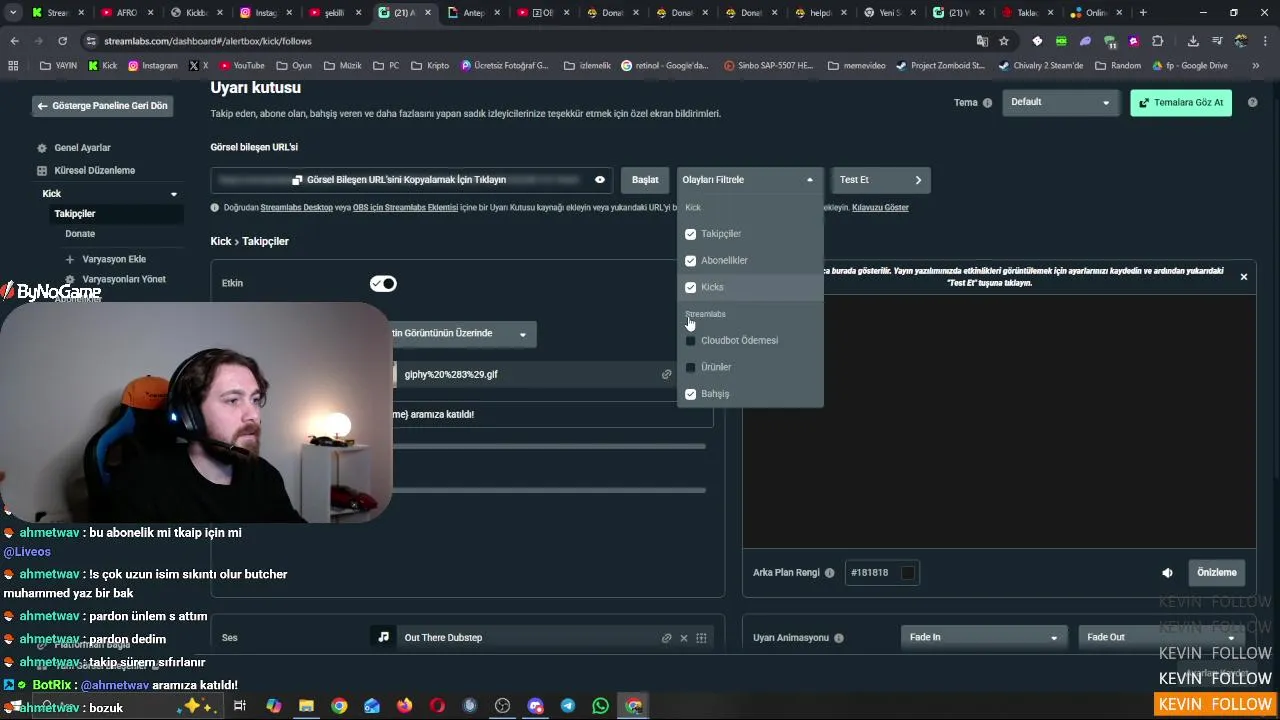This screenshot has width=1280, height=720.
Task: Toggle the Etkin switch off
Action: click(383, 284)
